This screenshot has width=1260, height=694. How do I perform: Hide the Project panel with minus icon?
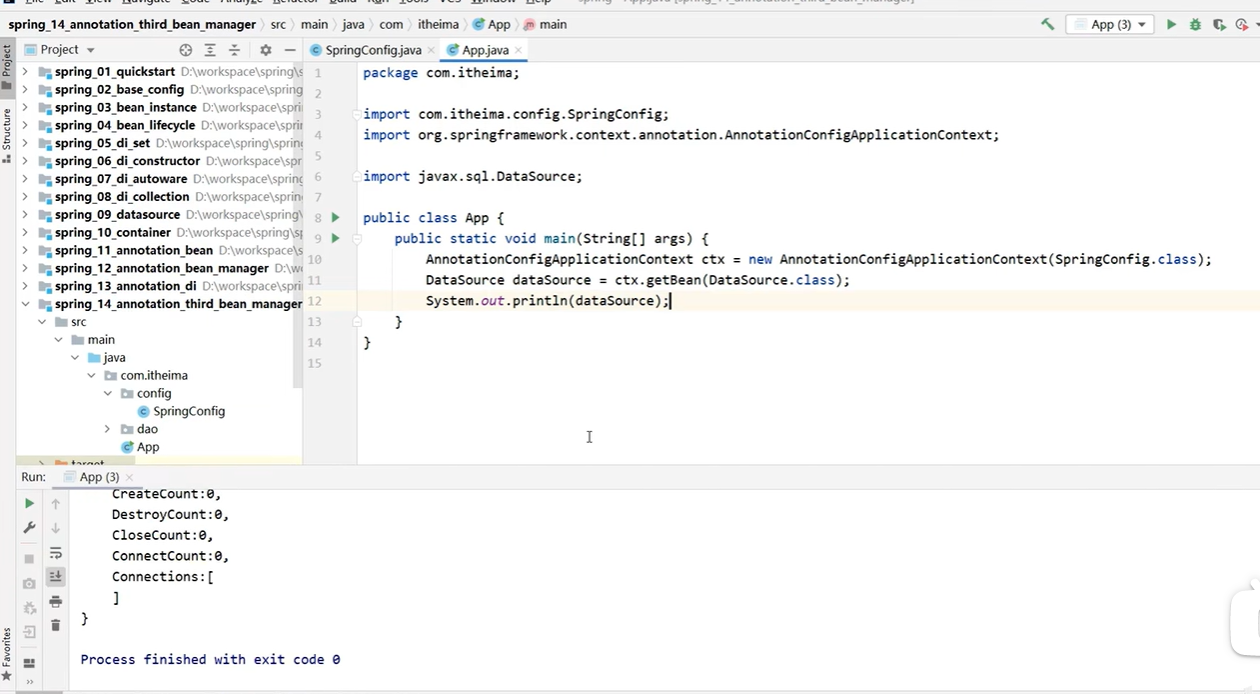pyautogui.click(x=289, y=49)
